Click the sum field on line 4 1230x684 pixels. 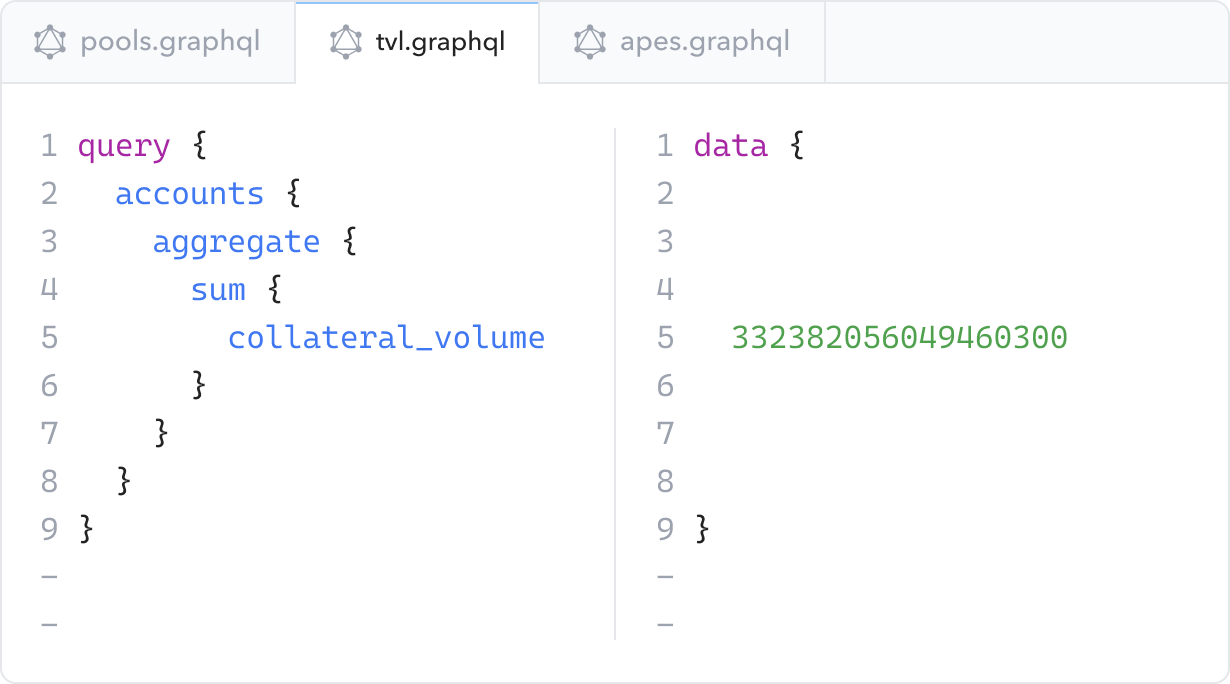coord(218,289)
